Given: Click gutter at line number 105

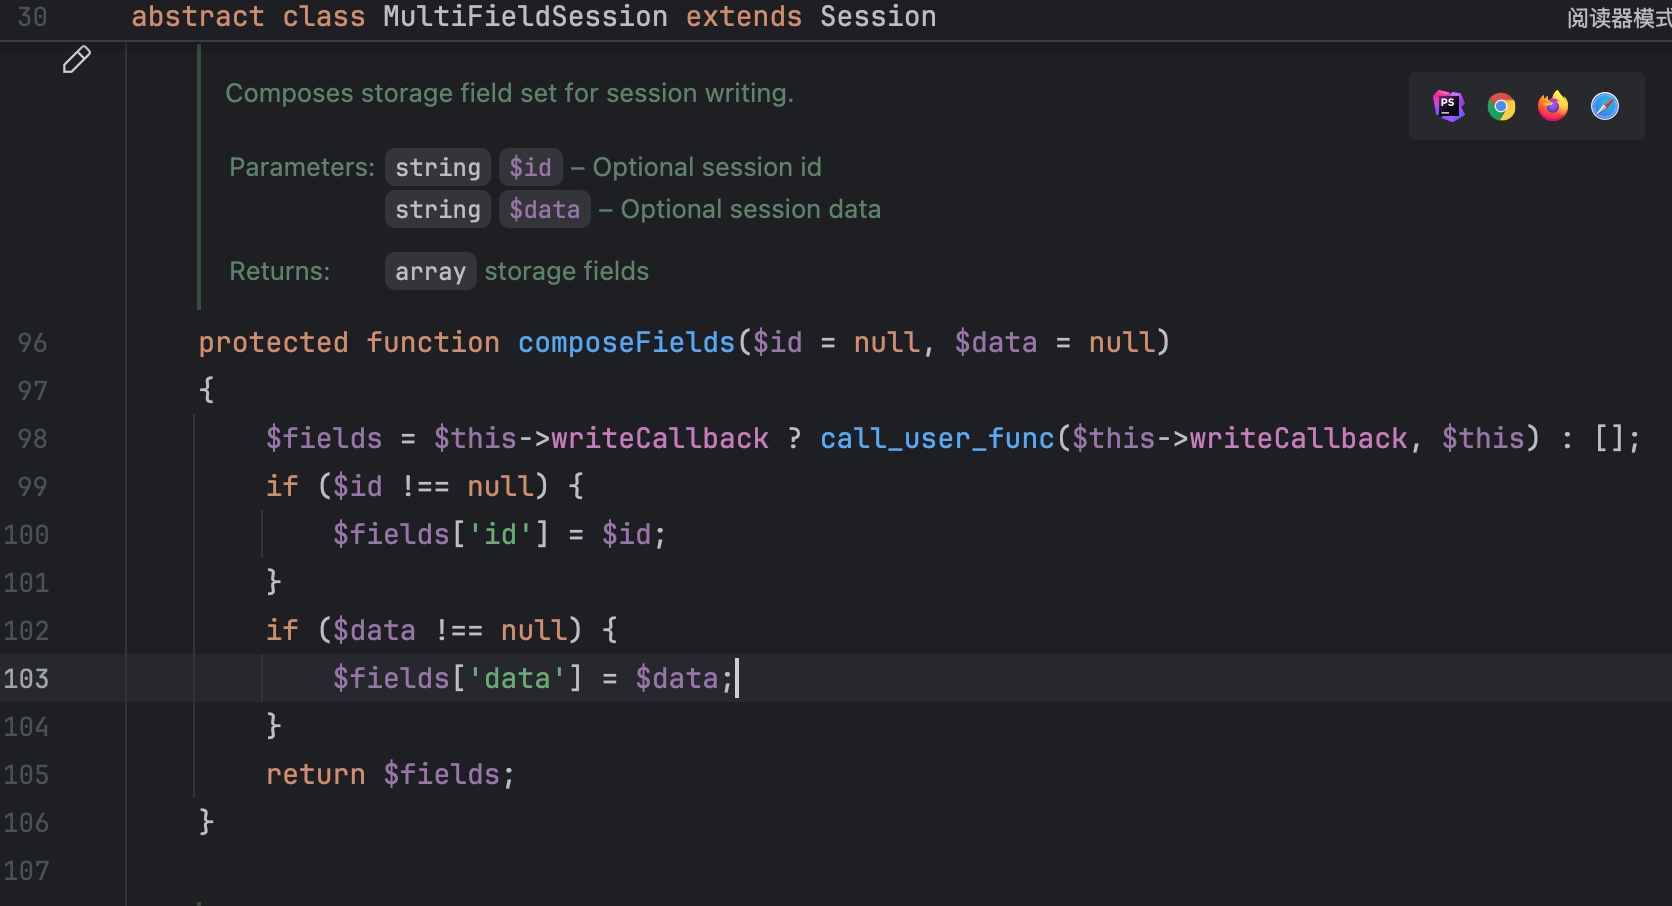Looking at the screenshot, I should pos(26,775).
